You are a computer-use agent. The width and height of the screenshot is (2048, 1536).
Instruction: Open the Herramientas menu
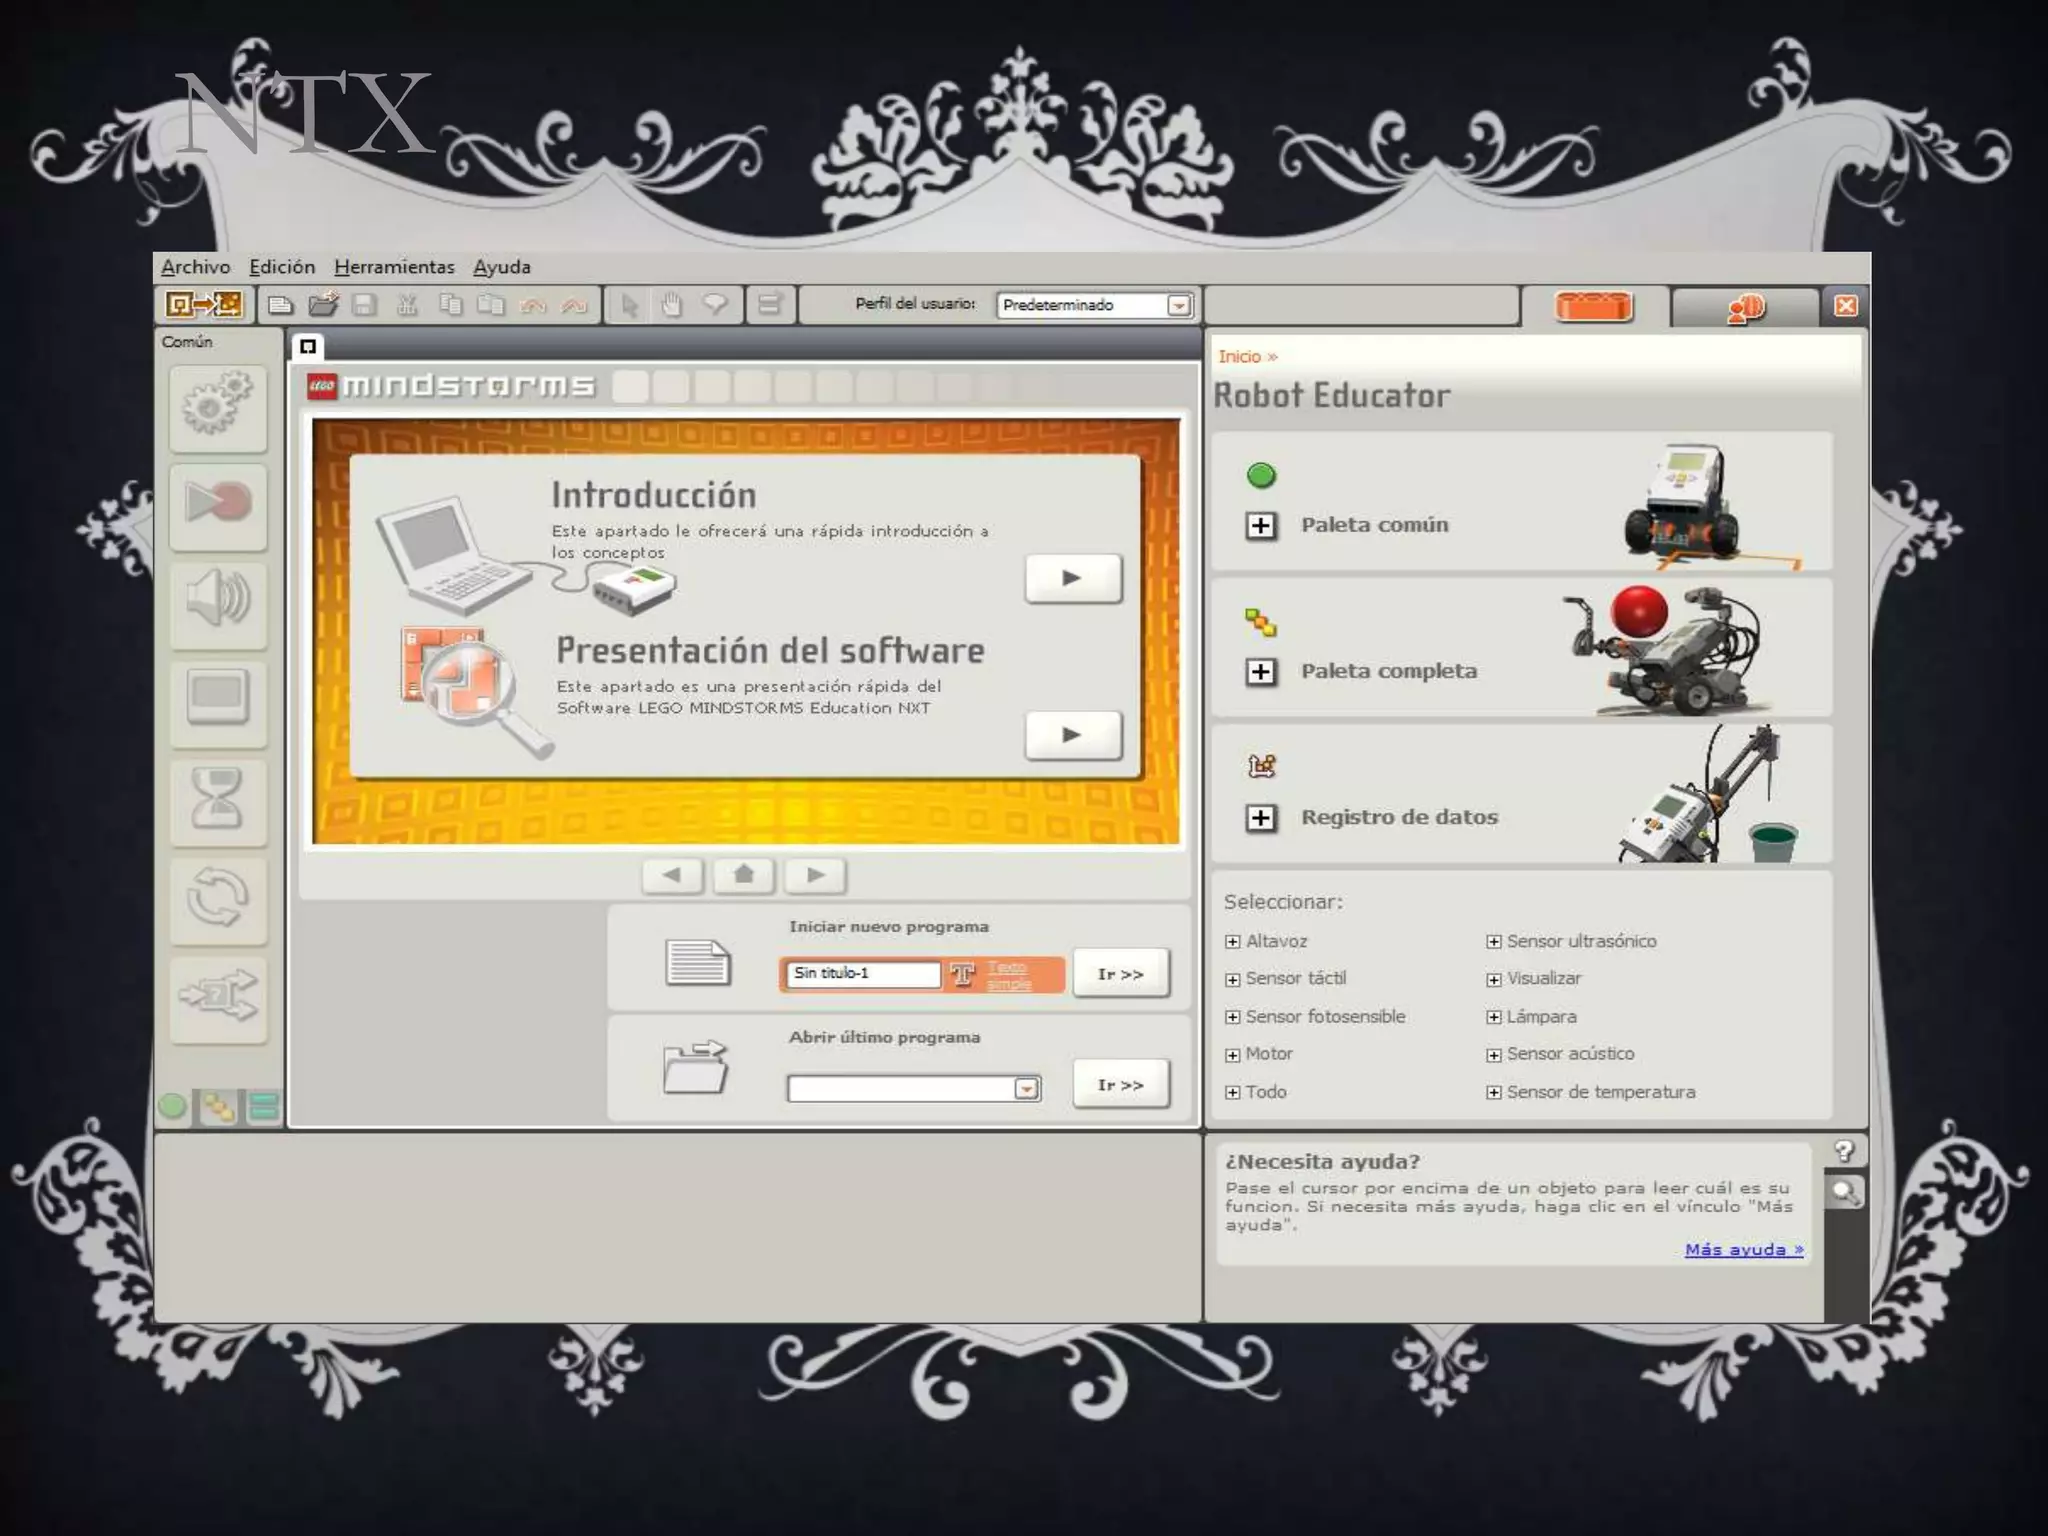[x=394, y=267]
